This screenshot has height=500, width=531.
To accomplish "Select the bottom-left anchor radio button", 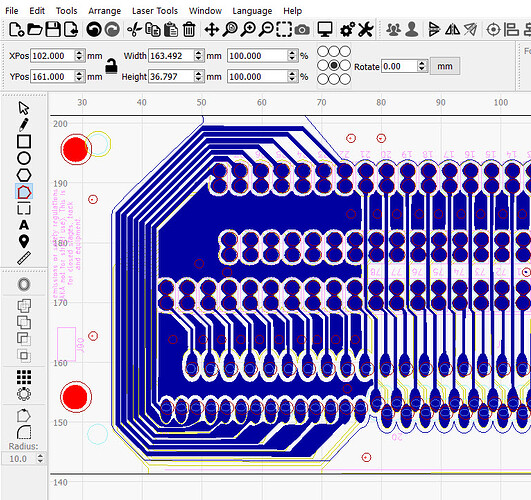I will [x=323, y=79].
